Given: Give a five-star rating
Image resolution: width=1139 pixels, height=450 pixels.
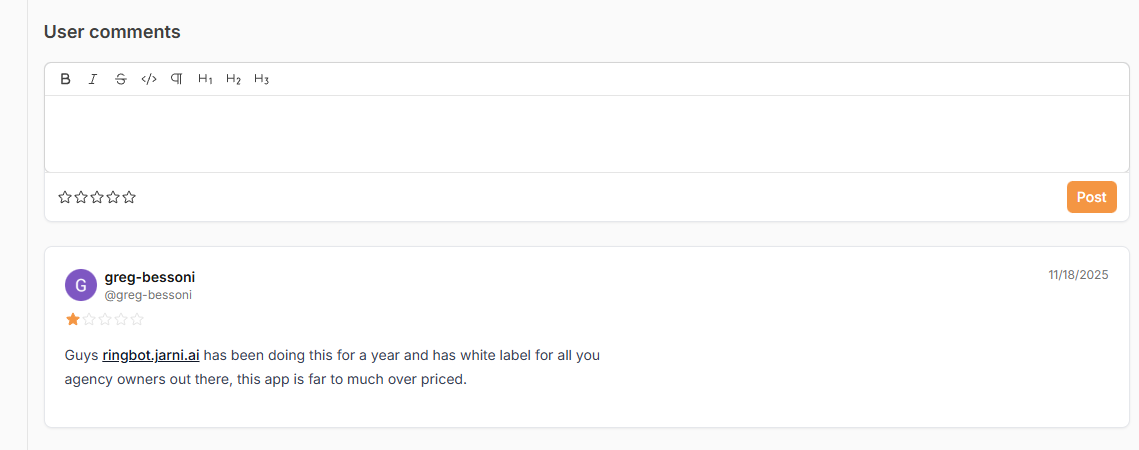Looking at the screenshot, I should click(x=129, y=197).
